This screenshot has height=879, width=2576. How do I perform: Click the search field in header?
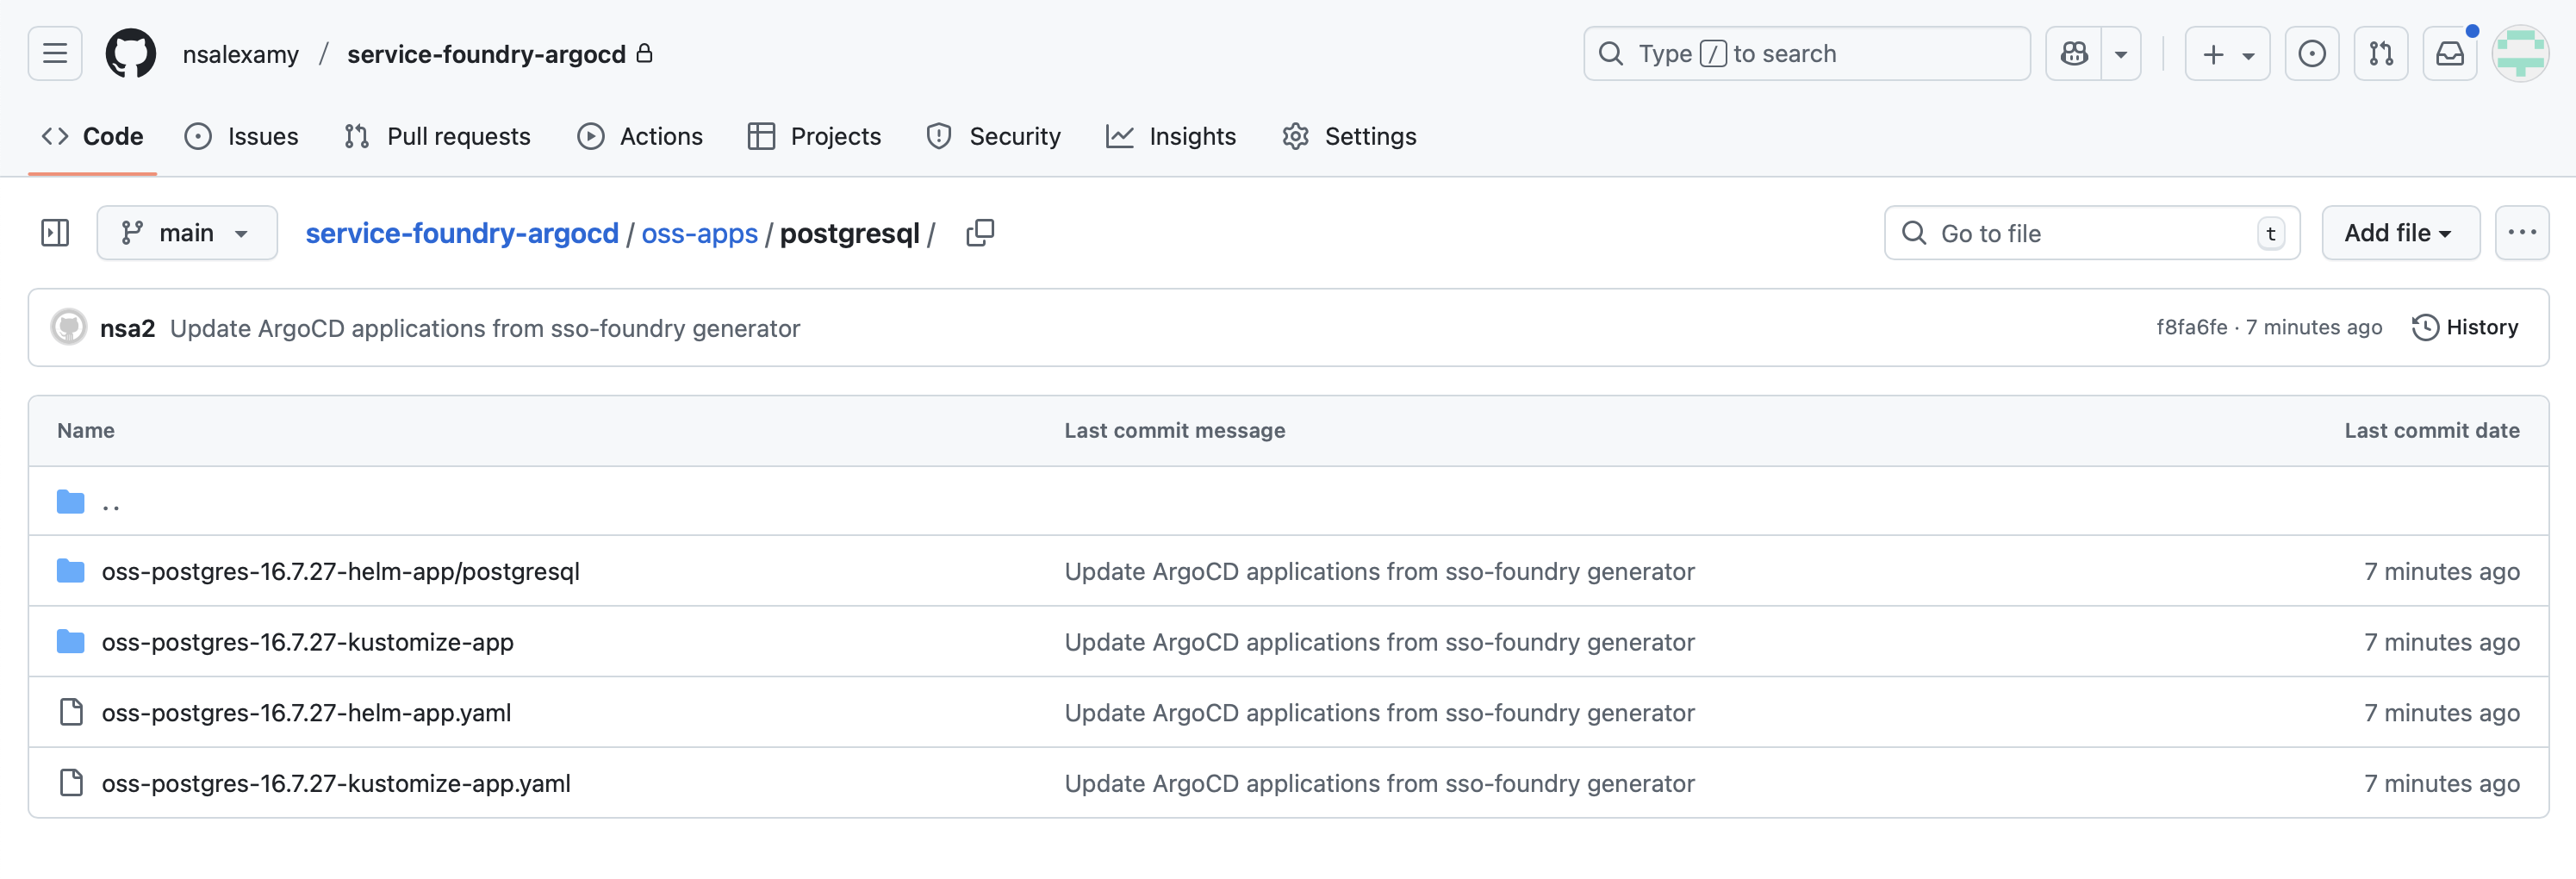click(x=1806, y=54)
